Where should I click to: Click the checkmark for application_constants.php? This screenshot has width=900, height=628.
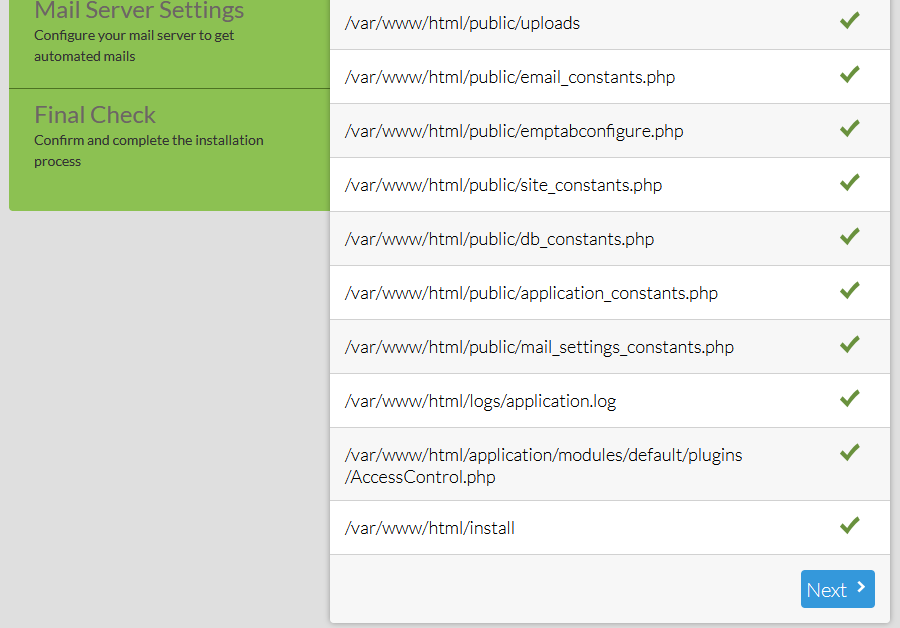click(x=850, y=290)
